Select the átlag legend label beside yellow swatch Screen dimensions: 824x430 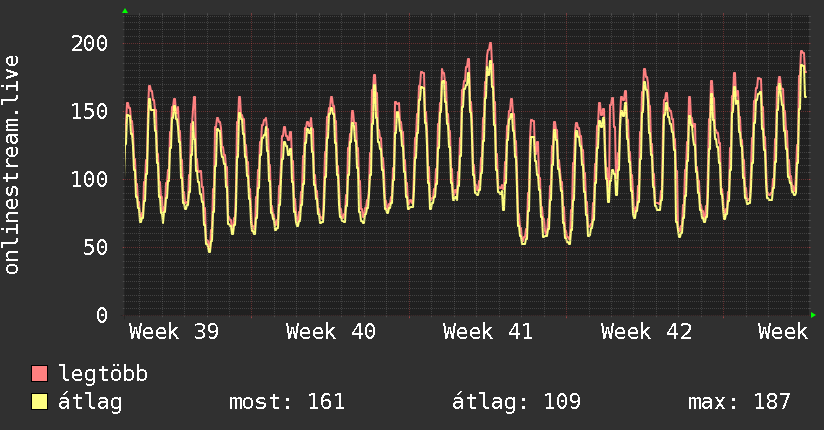pos(90,402)
